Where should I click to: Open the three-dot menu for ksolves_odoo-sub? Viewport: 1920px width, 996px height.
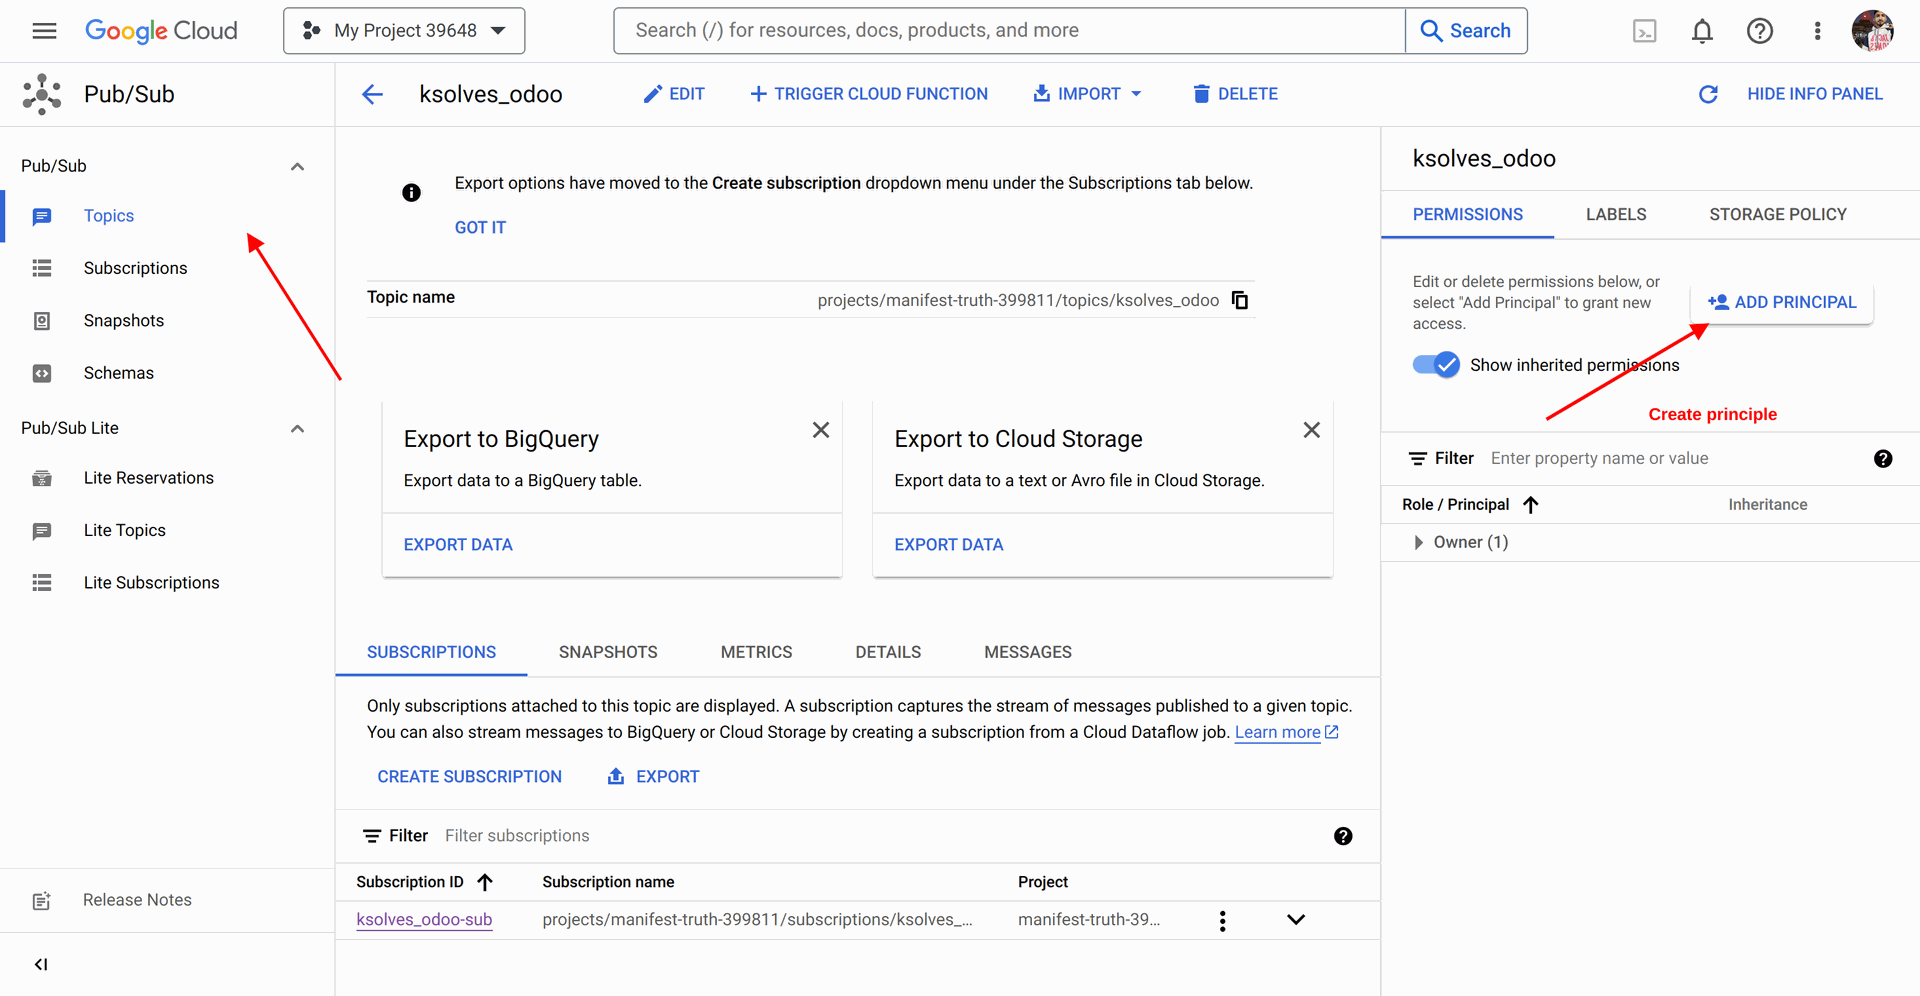click(x=1222, y=920)
